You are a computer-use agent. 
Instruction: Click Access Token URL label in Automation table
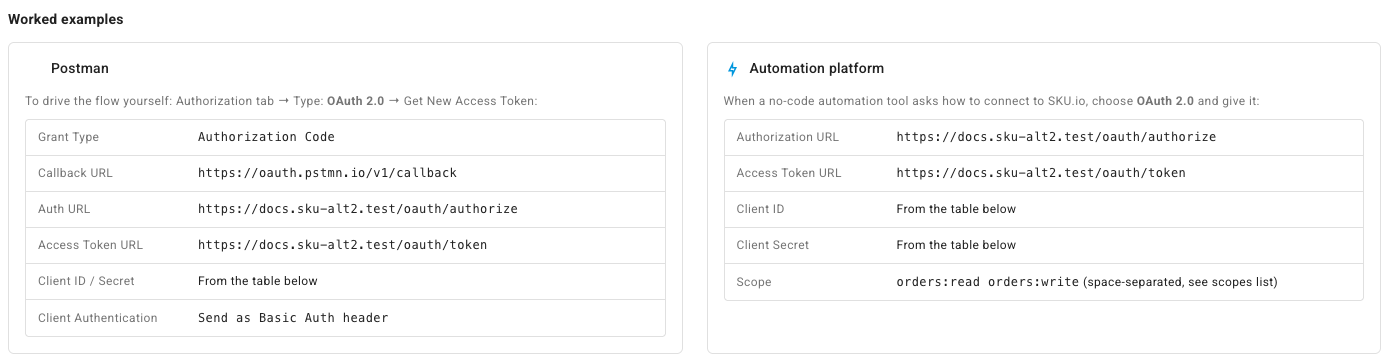coord(788,173)
